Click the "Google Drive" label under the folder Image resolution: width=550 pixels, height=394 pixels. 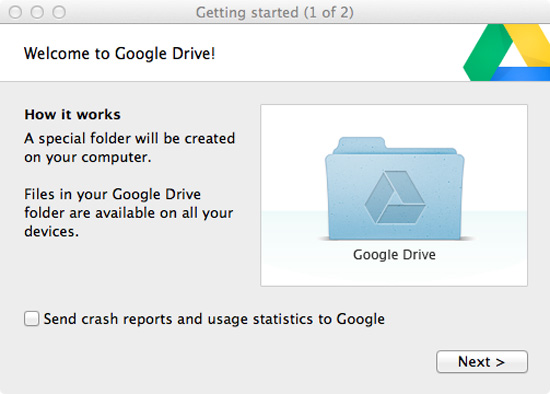pos(394,254)
